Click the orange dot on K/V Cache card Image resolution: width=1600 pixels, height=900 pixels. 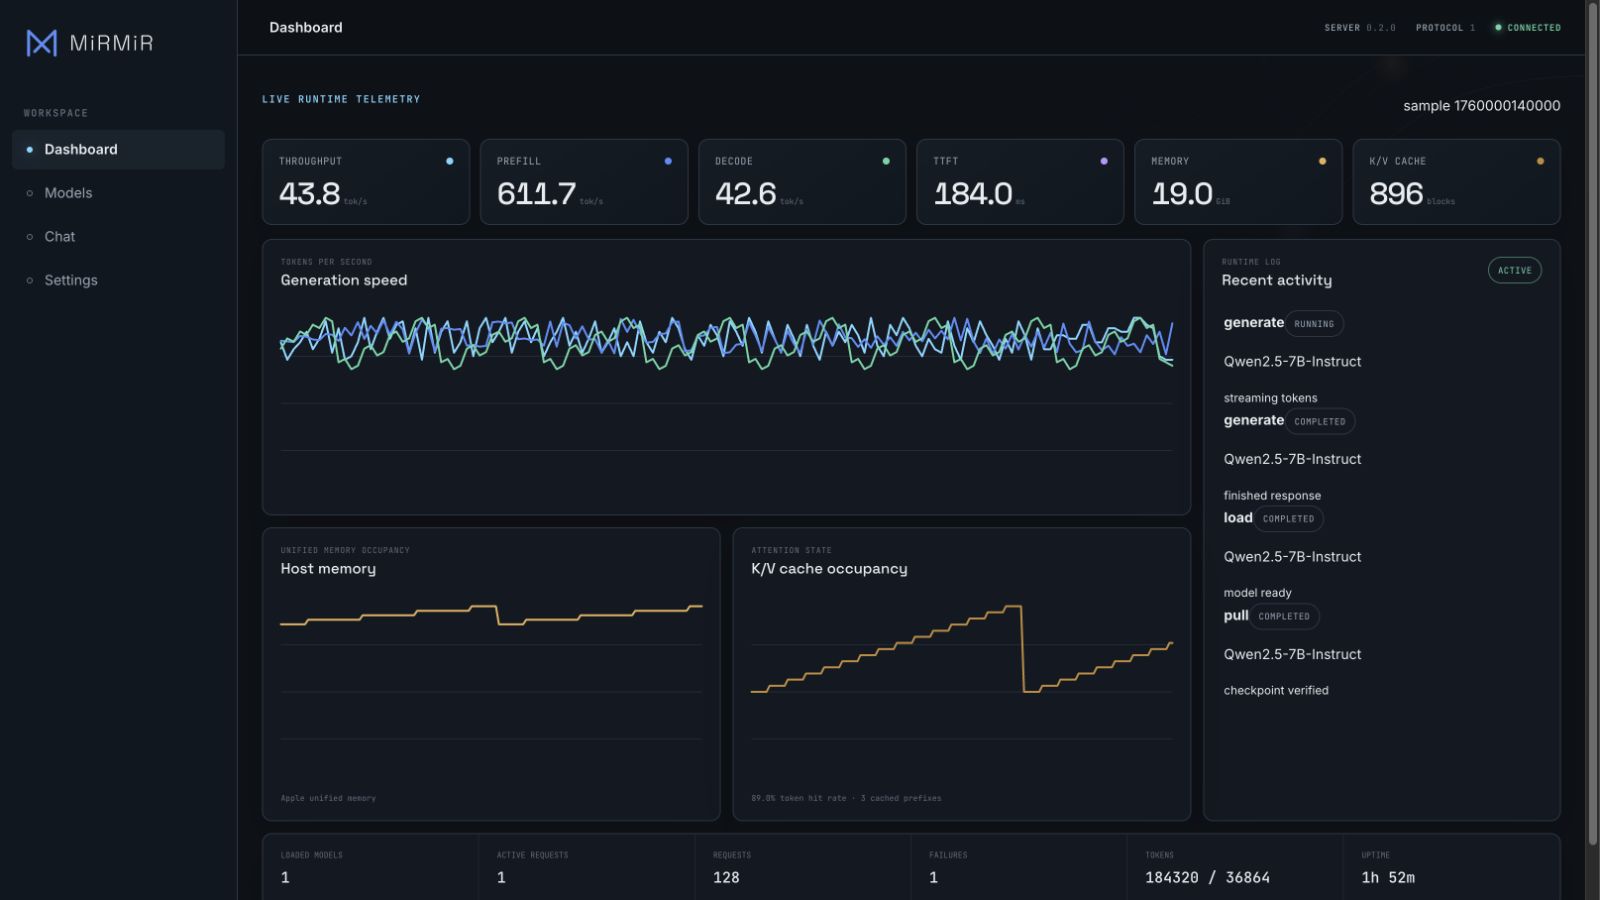tap(1540, 161)
